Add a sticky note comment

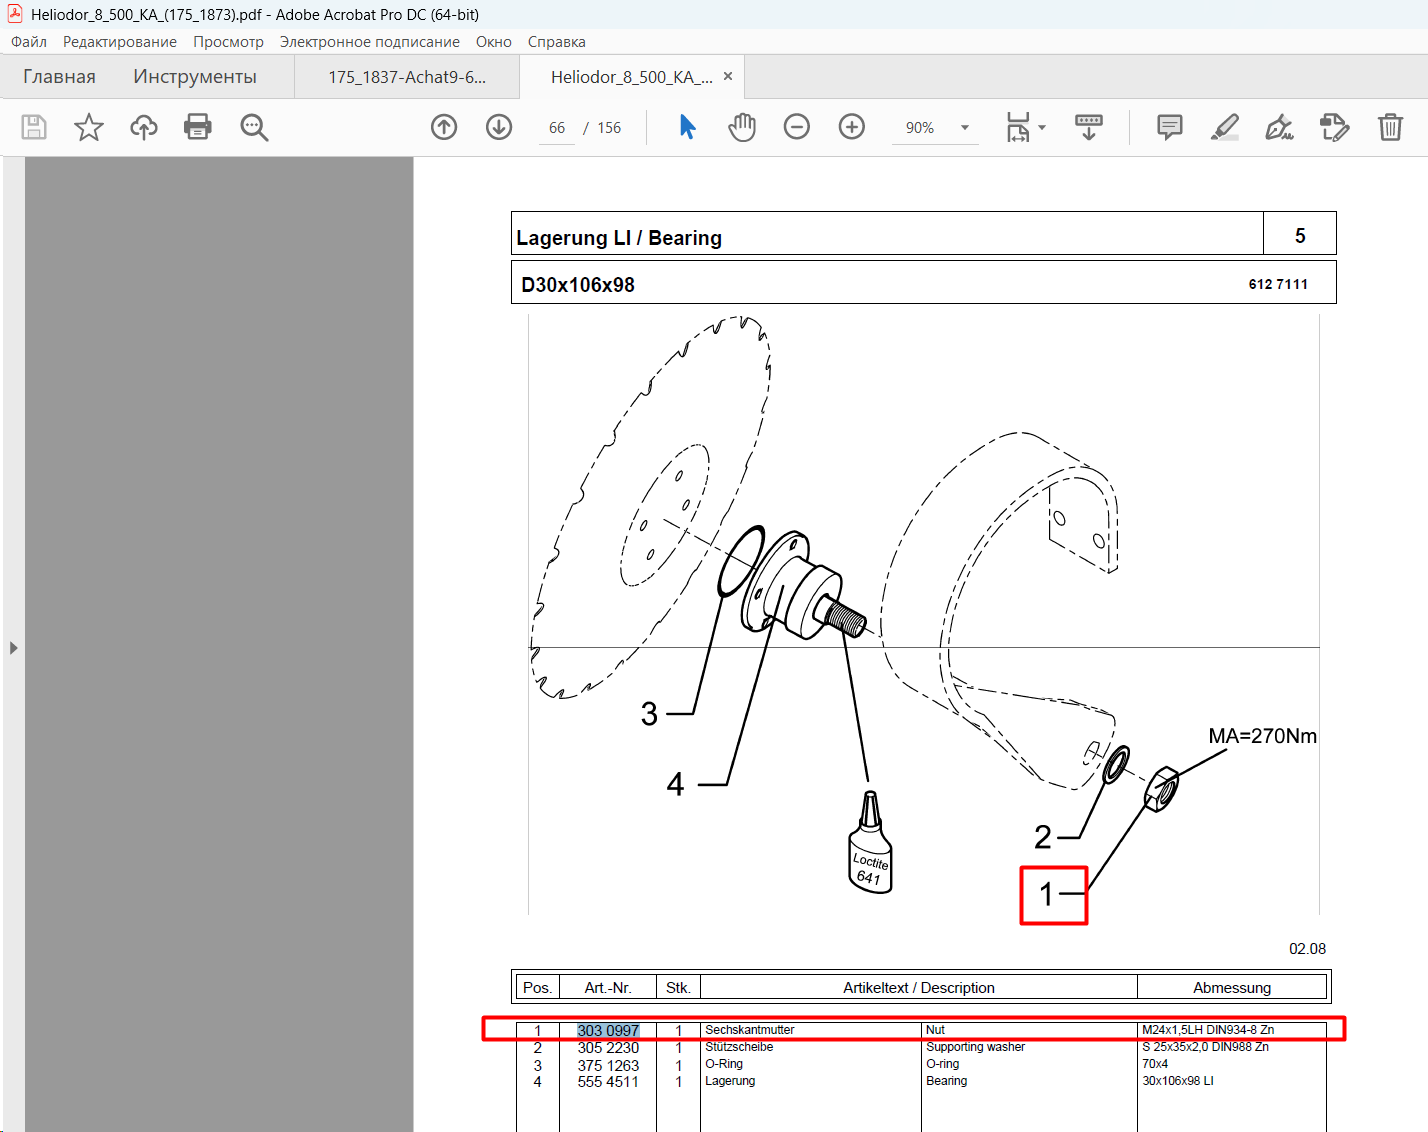click(1170, 127)
